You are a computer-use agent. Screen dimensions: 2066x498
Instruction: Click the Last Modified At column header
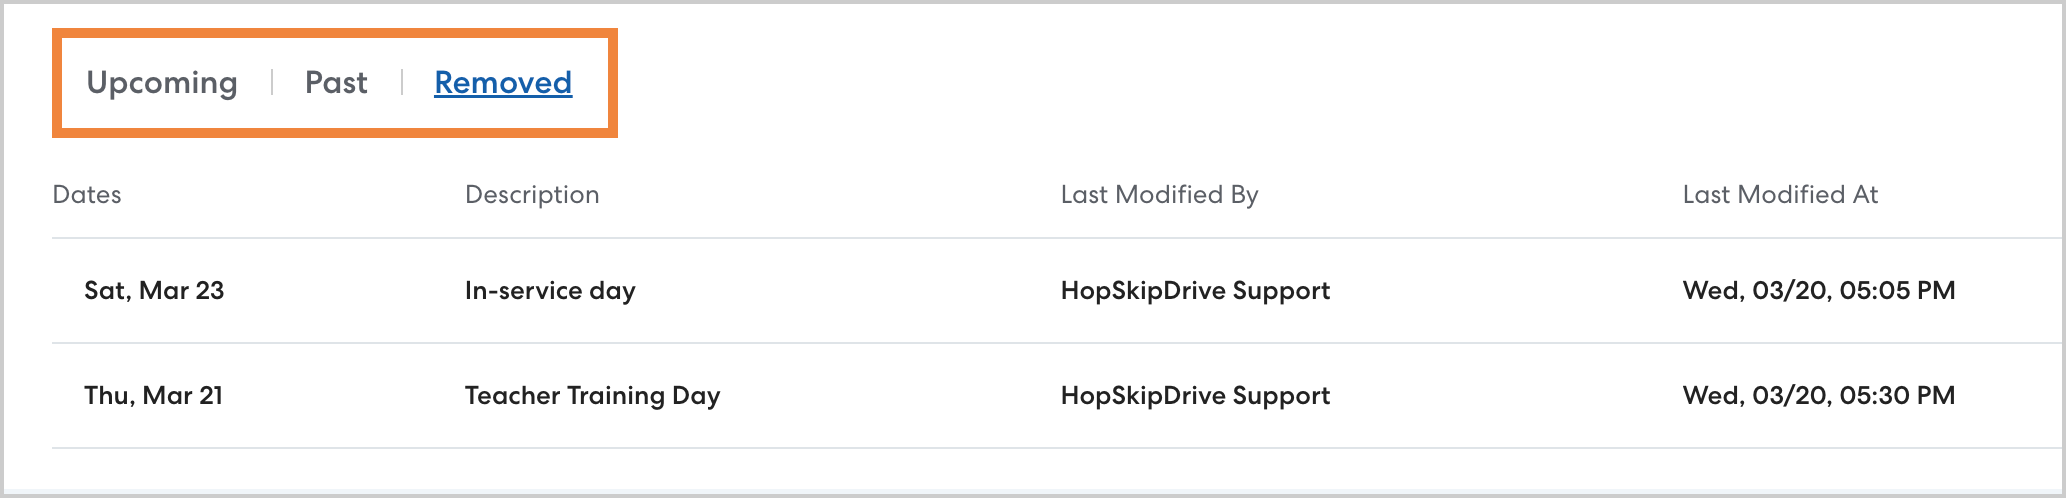click(1780, 195)
